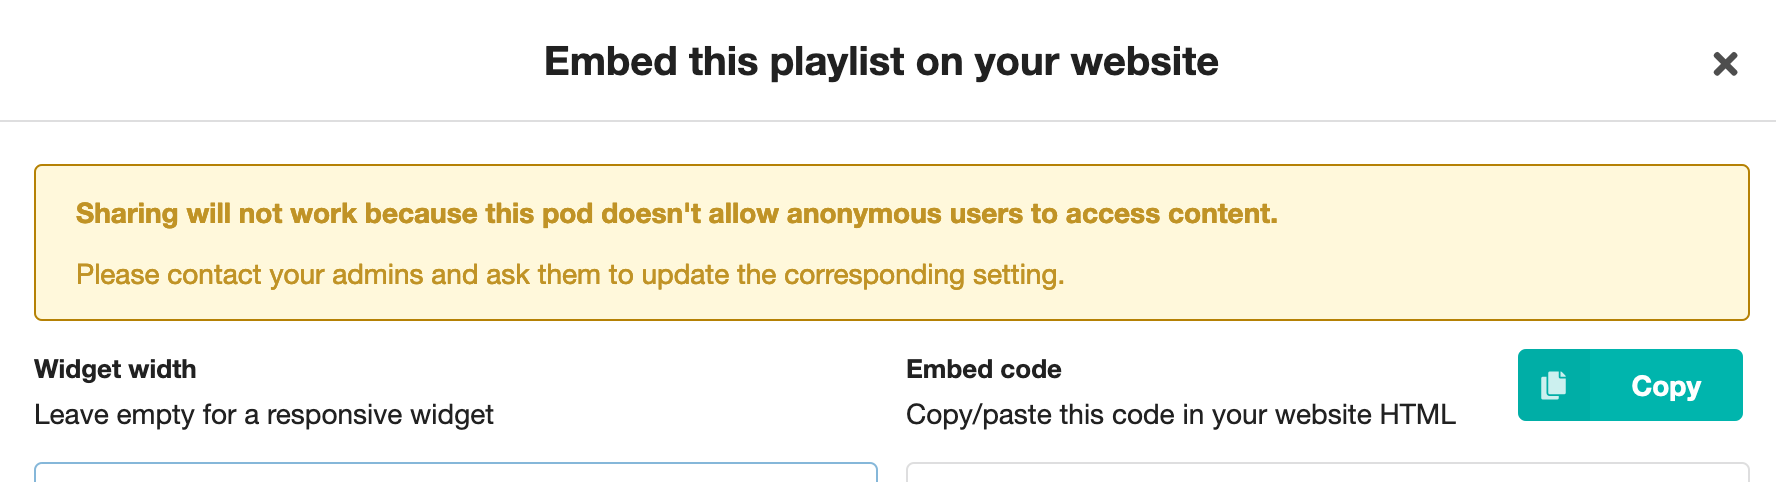Image resolution: width=1776 pixels, height=482 pixels.
Task: Click the 'Widget width' label
Action: 115,369
